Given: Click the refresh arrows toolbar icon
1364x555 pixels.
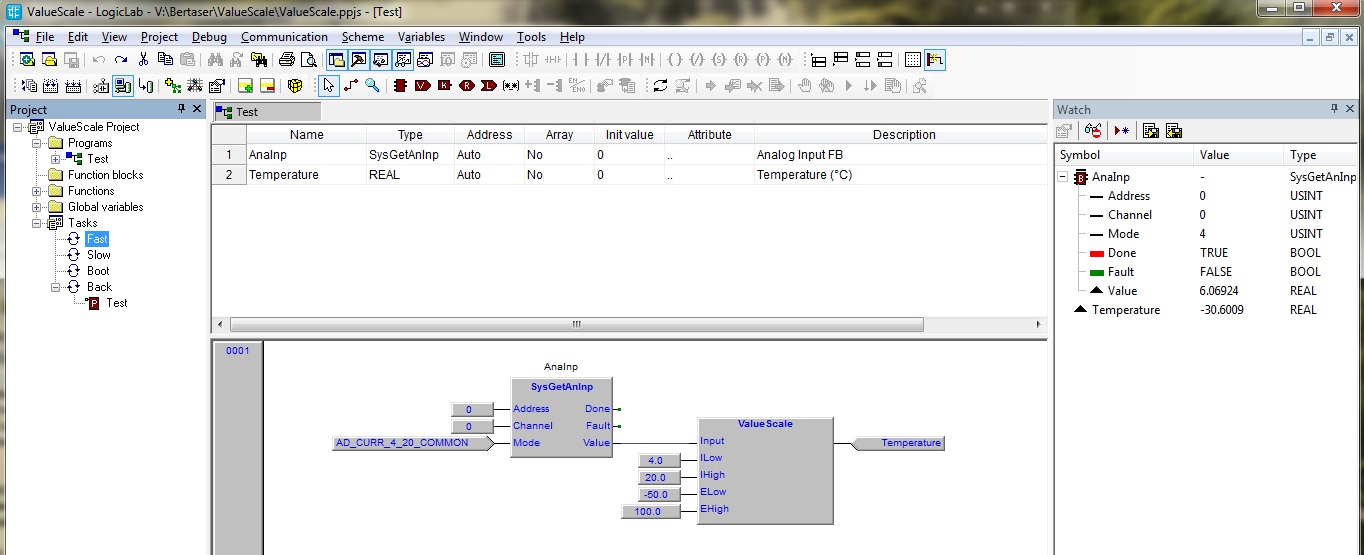Looking at the screenshot, I should click(660, 86).
